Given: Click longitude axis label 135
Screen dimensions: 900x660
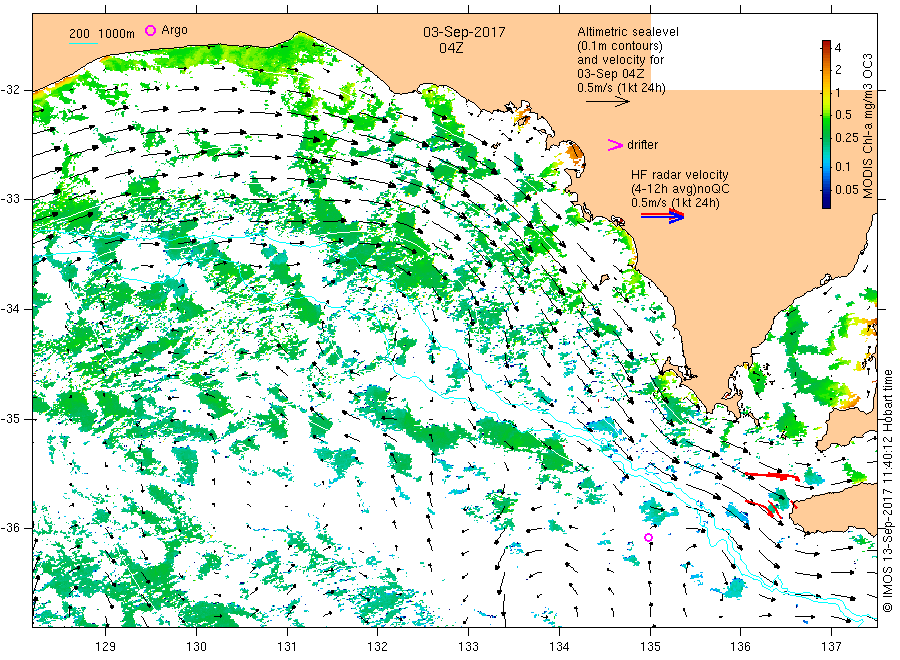Looking at the screenshot, I should [x=650, y=647].
